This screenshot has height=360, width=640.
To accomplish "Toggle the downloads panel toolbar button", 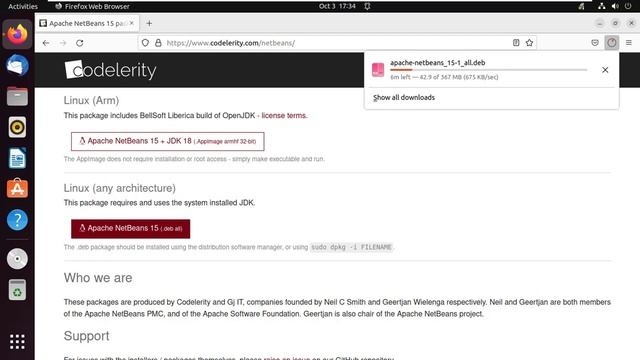I will 611,42.
